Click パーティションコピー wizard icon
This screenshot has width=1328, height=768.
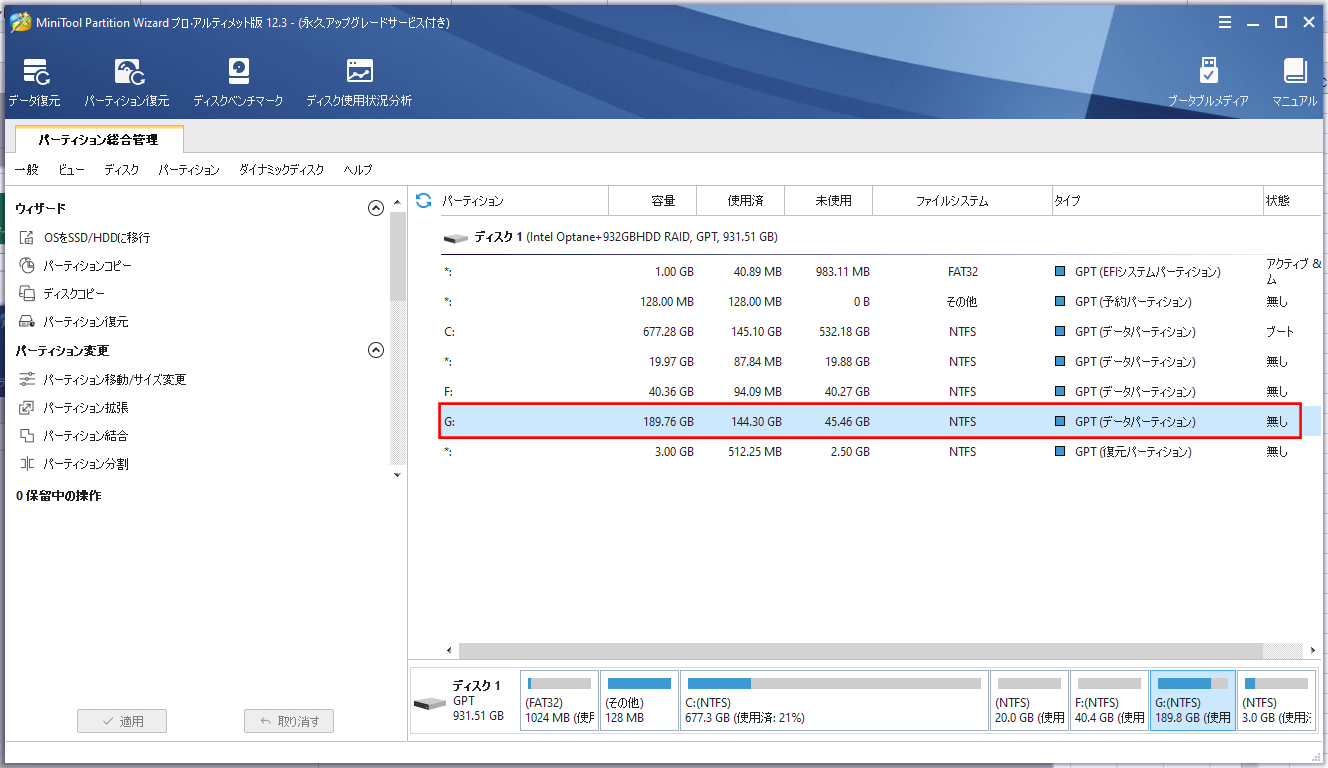pyautogui.click(x=27, y=266)
